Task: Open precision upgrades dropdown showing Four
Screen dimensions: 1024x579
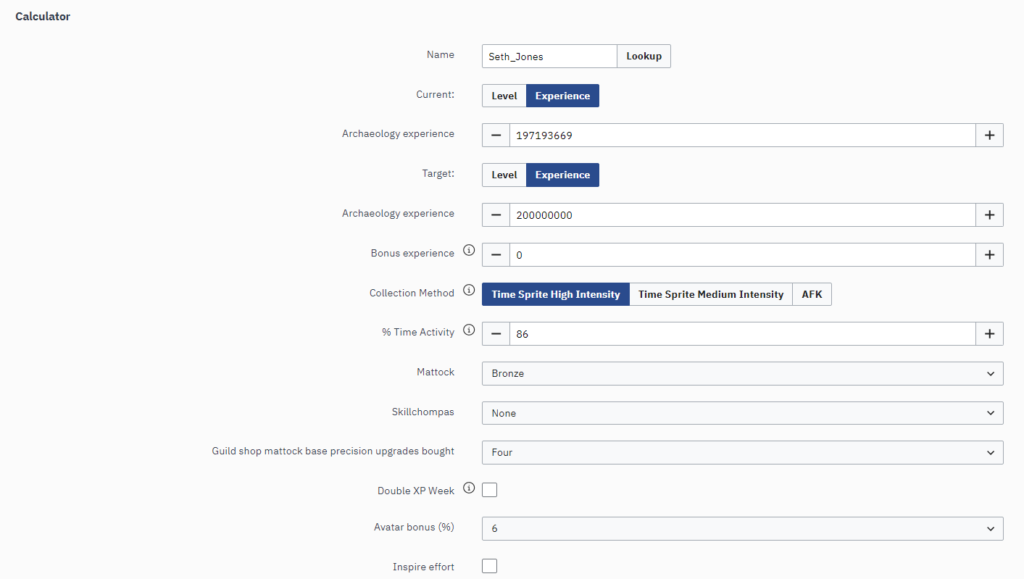Action: [743, 452]
